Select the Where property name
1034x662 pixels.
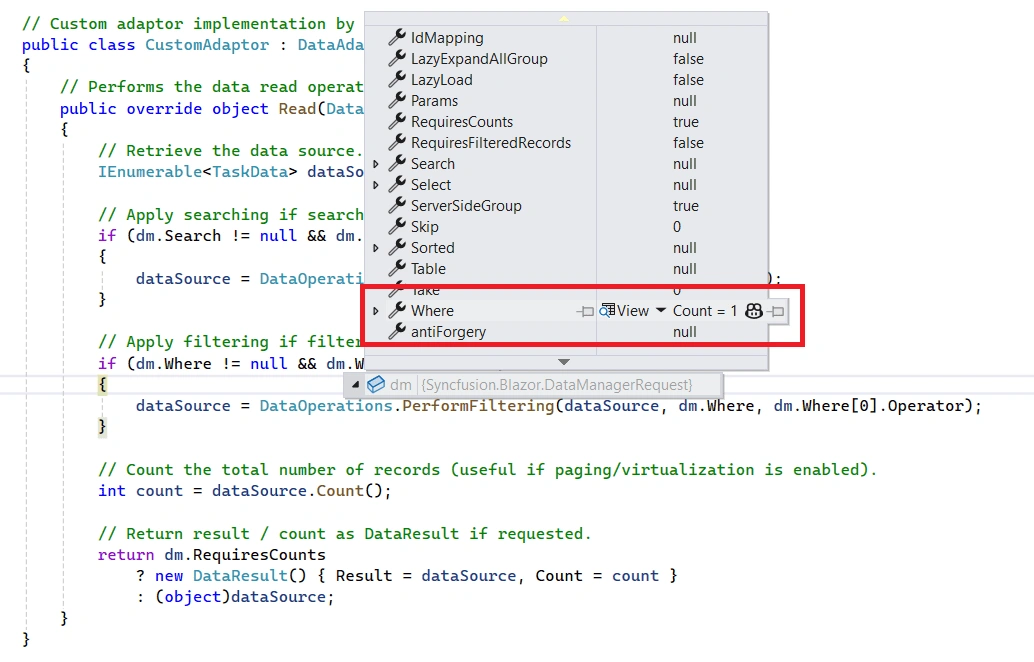click(433, 311)
